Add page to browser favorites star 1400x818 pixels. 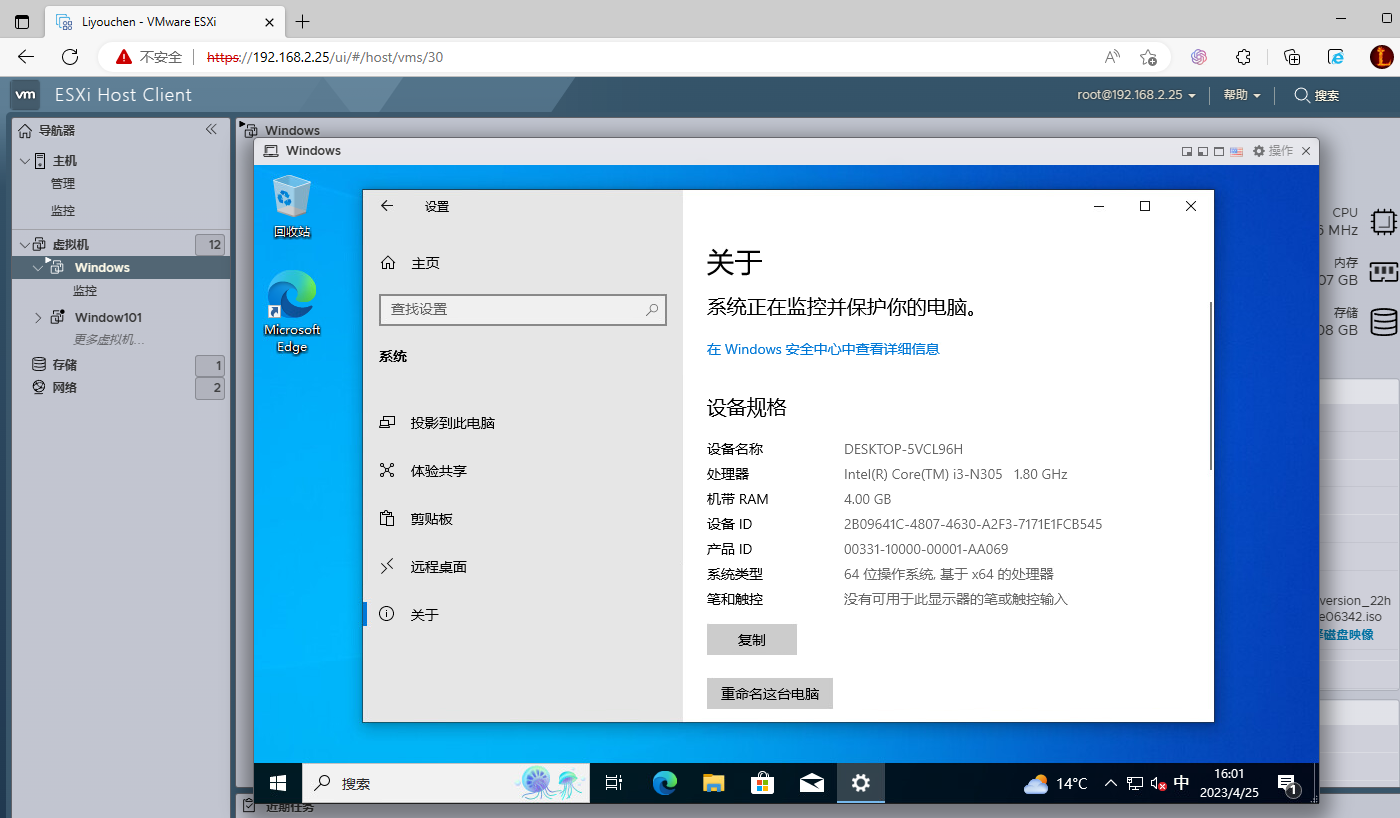pyautogui.click(x=1148, y=57)
